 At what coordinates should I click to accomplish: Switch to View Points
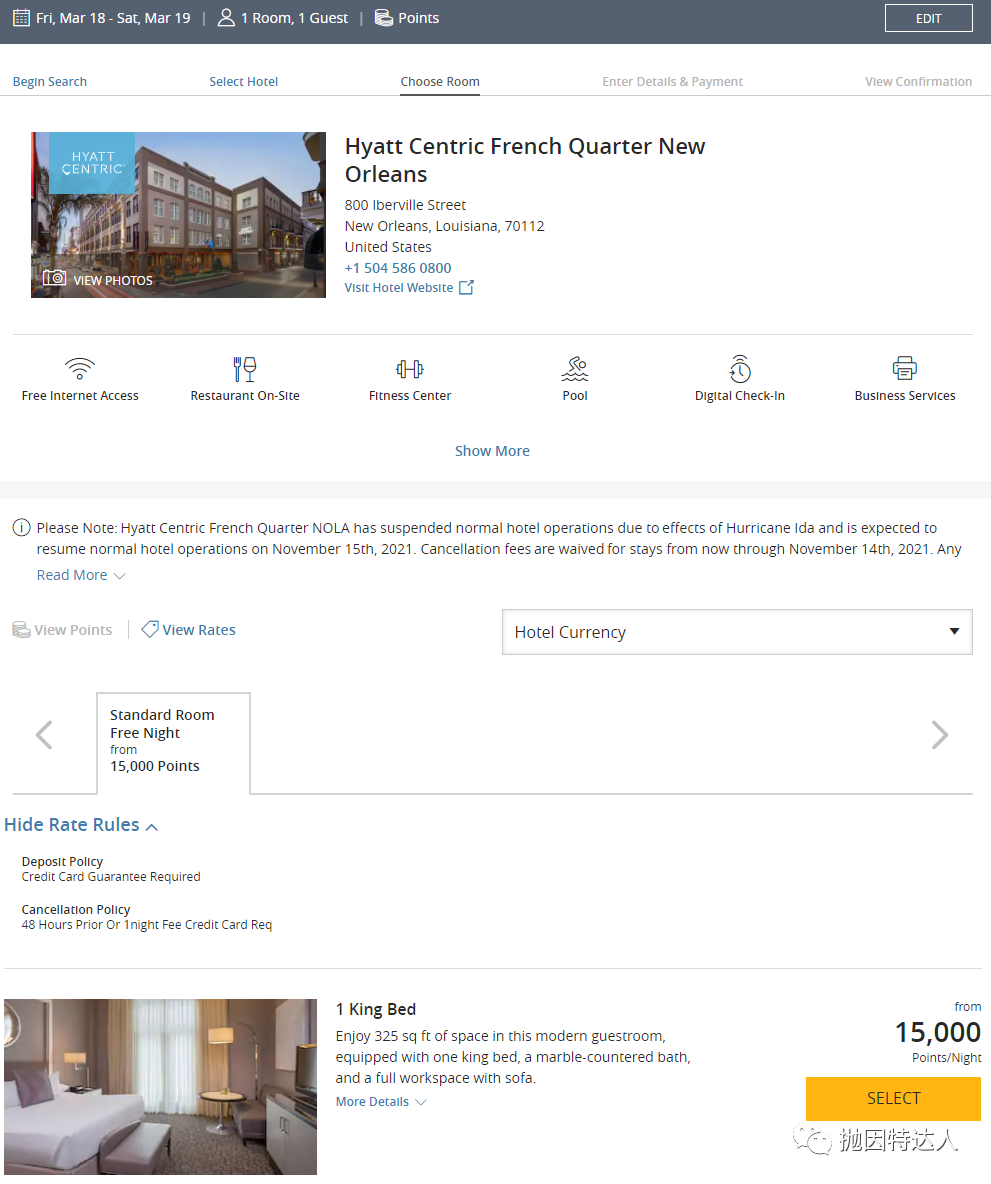click(x=63, y=630)
